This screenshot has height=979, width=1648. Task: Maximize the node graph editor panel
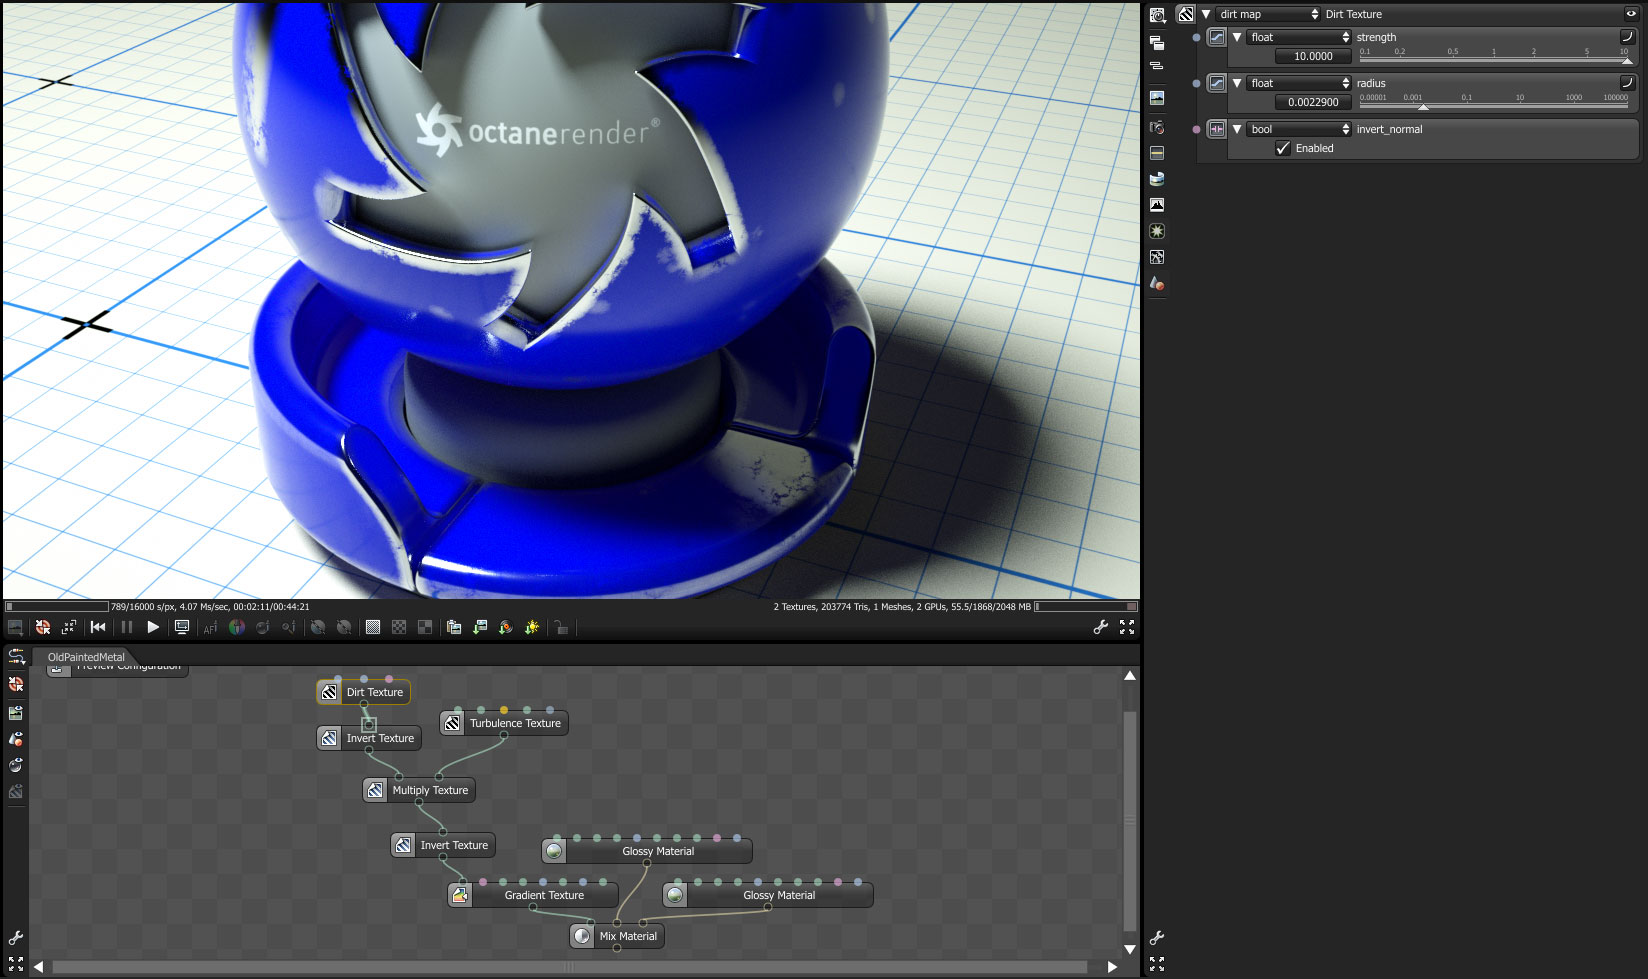16,964
